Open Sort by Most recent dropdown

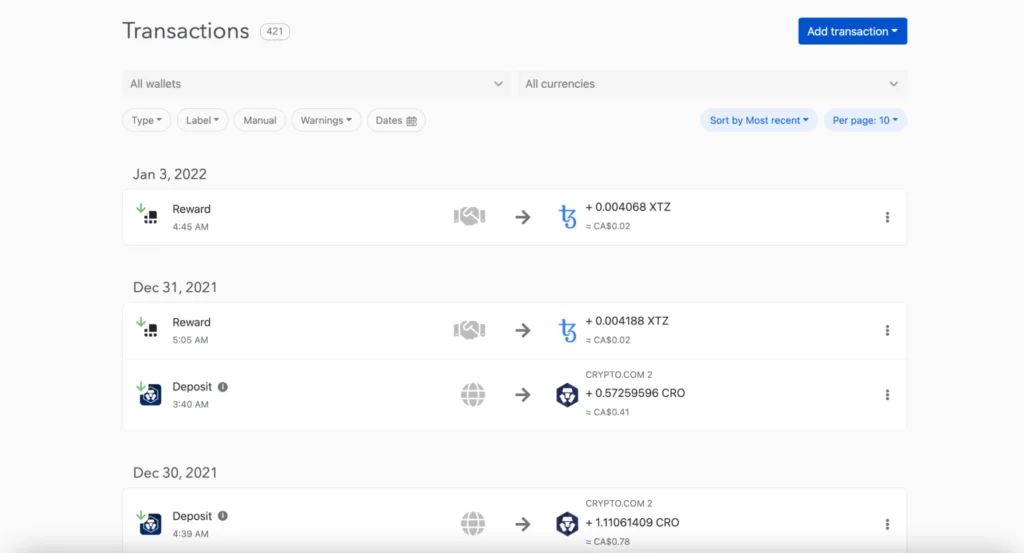point(759,120)
